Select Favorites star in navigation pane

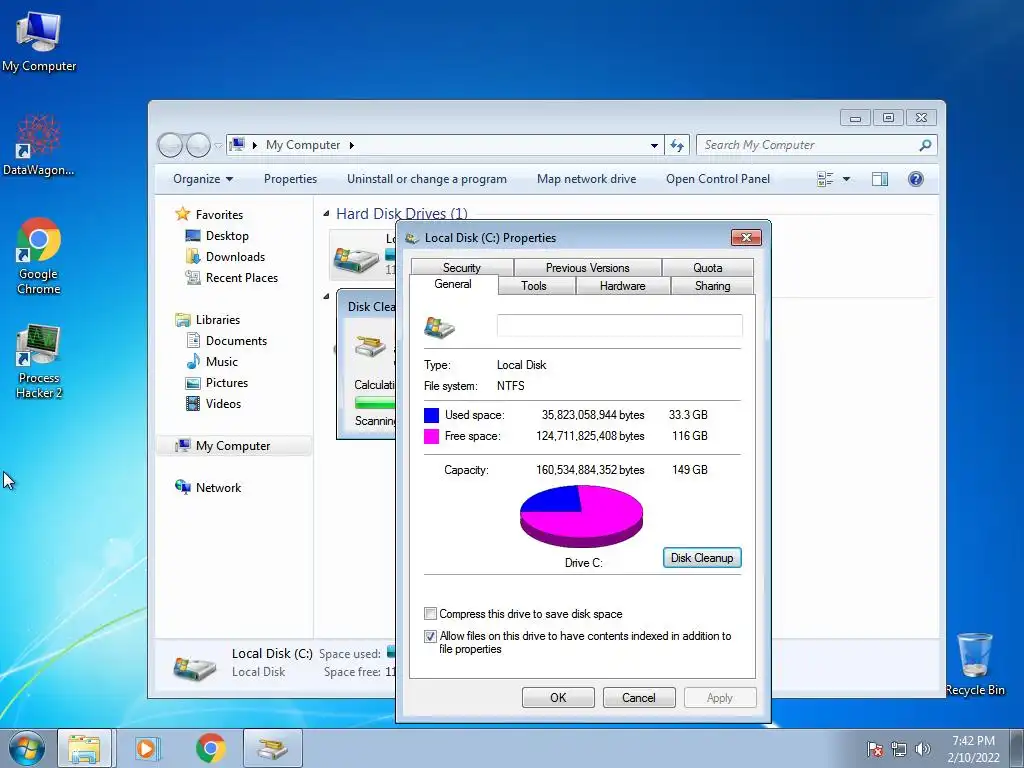tap(183, 214)
